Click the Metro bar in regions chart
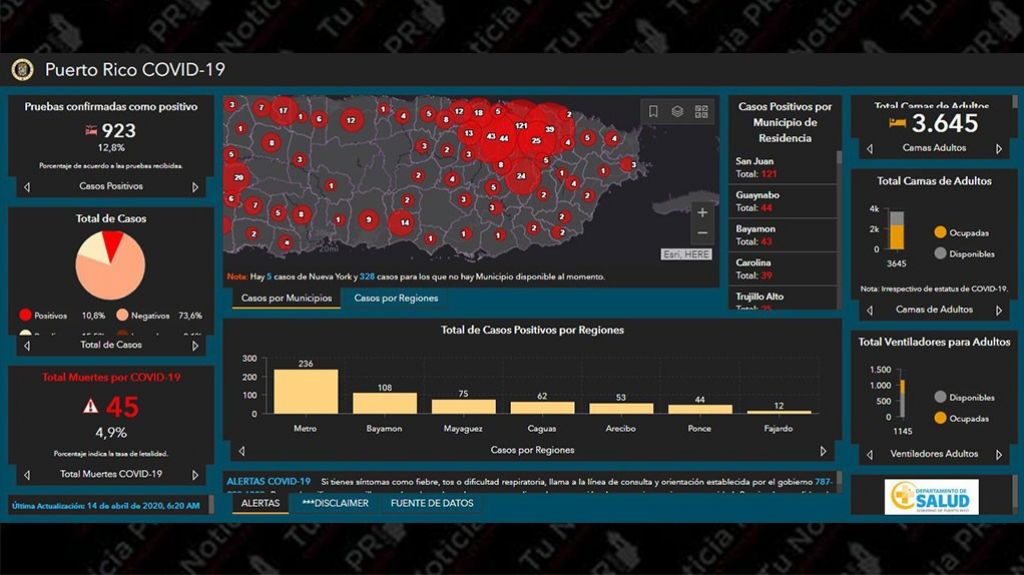The image size is (1024, 575). 305,391
